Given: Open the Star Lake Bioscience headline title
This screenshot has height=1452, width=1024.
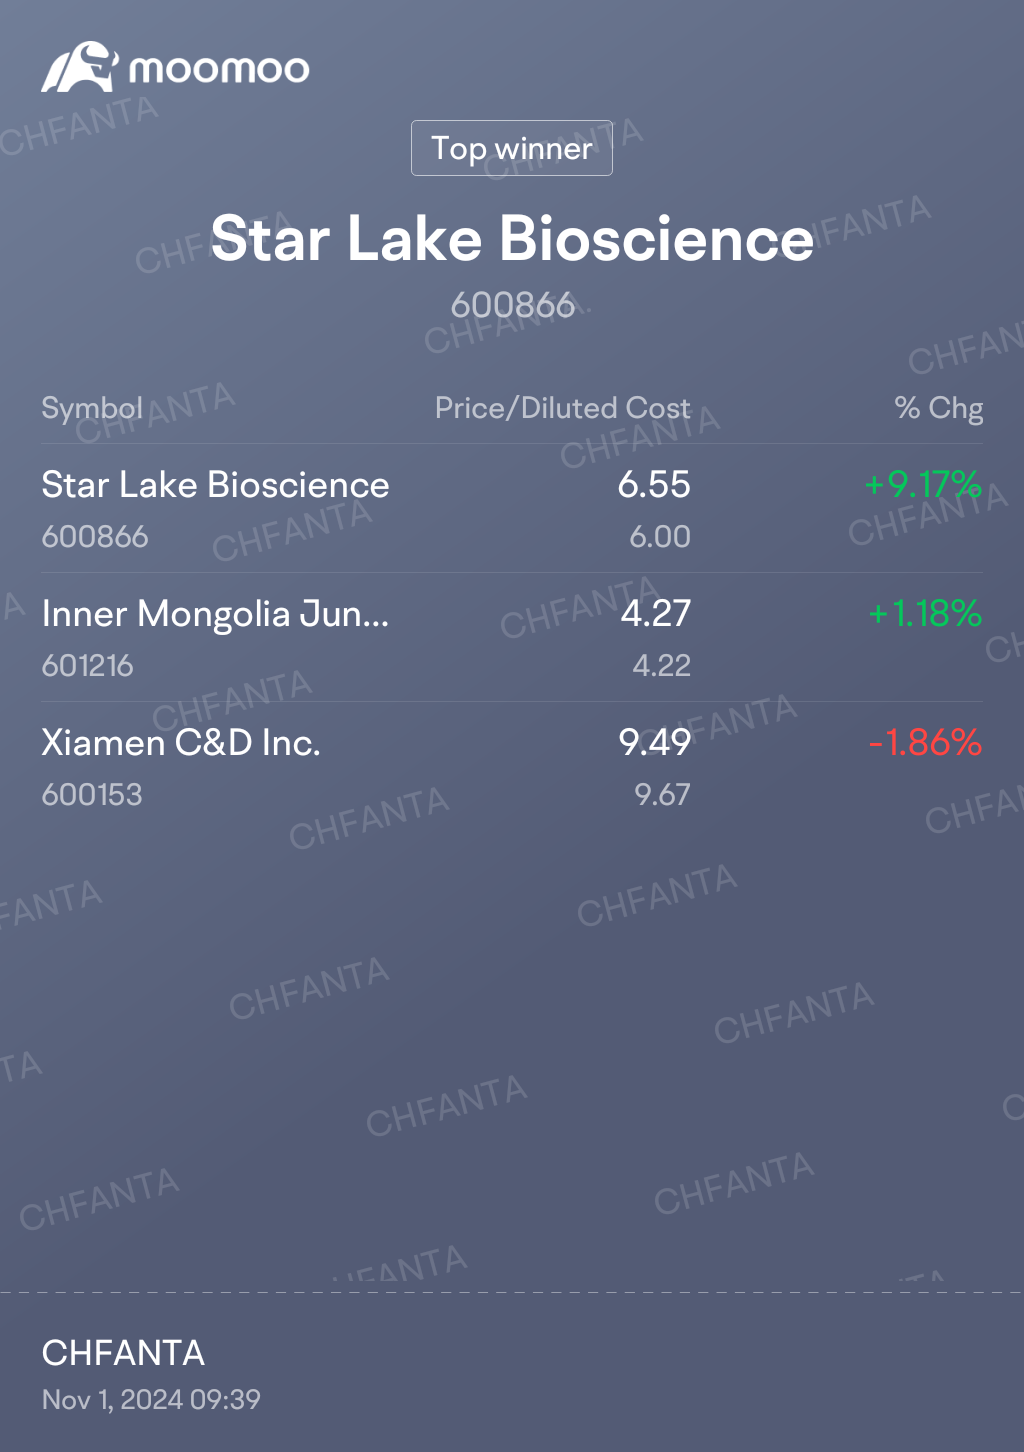Looking at the screenshot, I should (512, 239).
